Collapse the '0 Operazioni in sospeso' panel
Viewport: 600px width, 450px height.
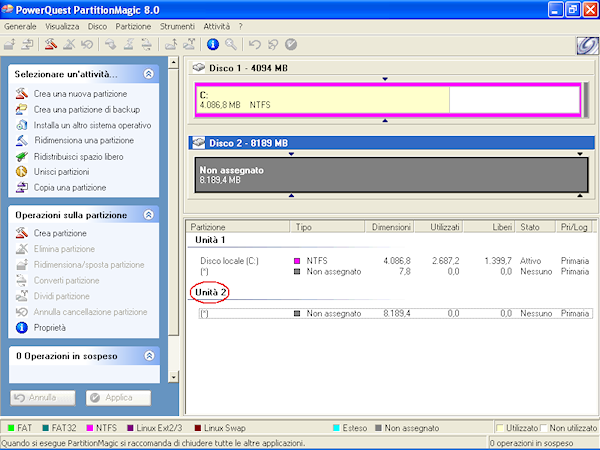coord(148,356)
